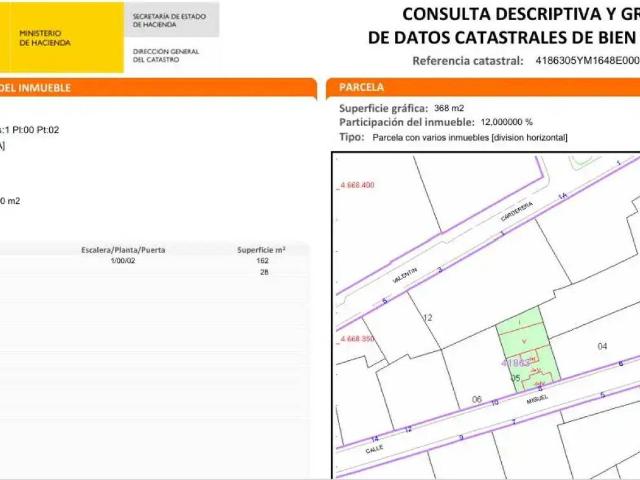Click the 162 surface cell
The image size is (640, 480).
pos(262,260)
